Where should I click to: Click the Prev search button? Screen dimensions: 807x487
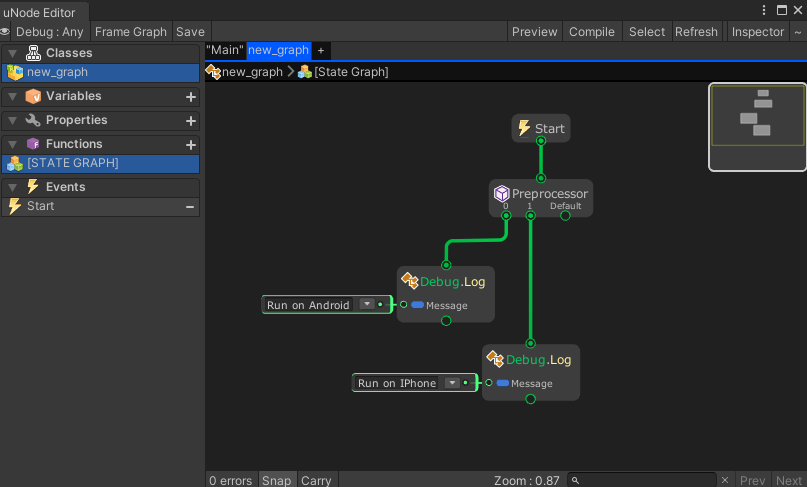[752, 480]
